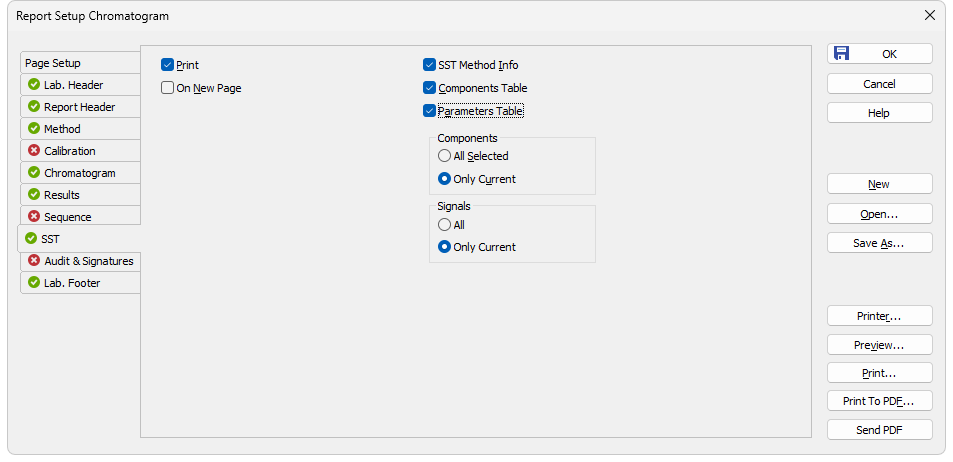Click the floppy disk icon on OK button

pyautogui.click(x=841, y=53)
